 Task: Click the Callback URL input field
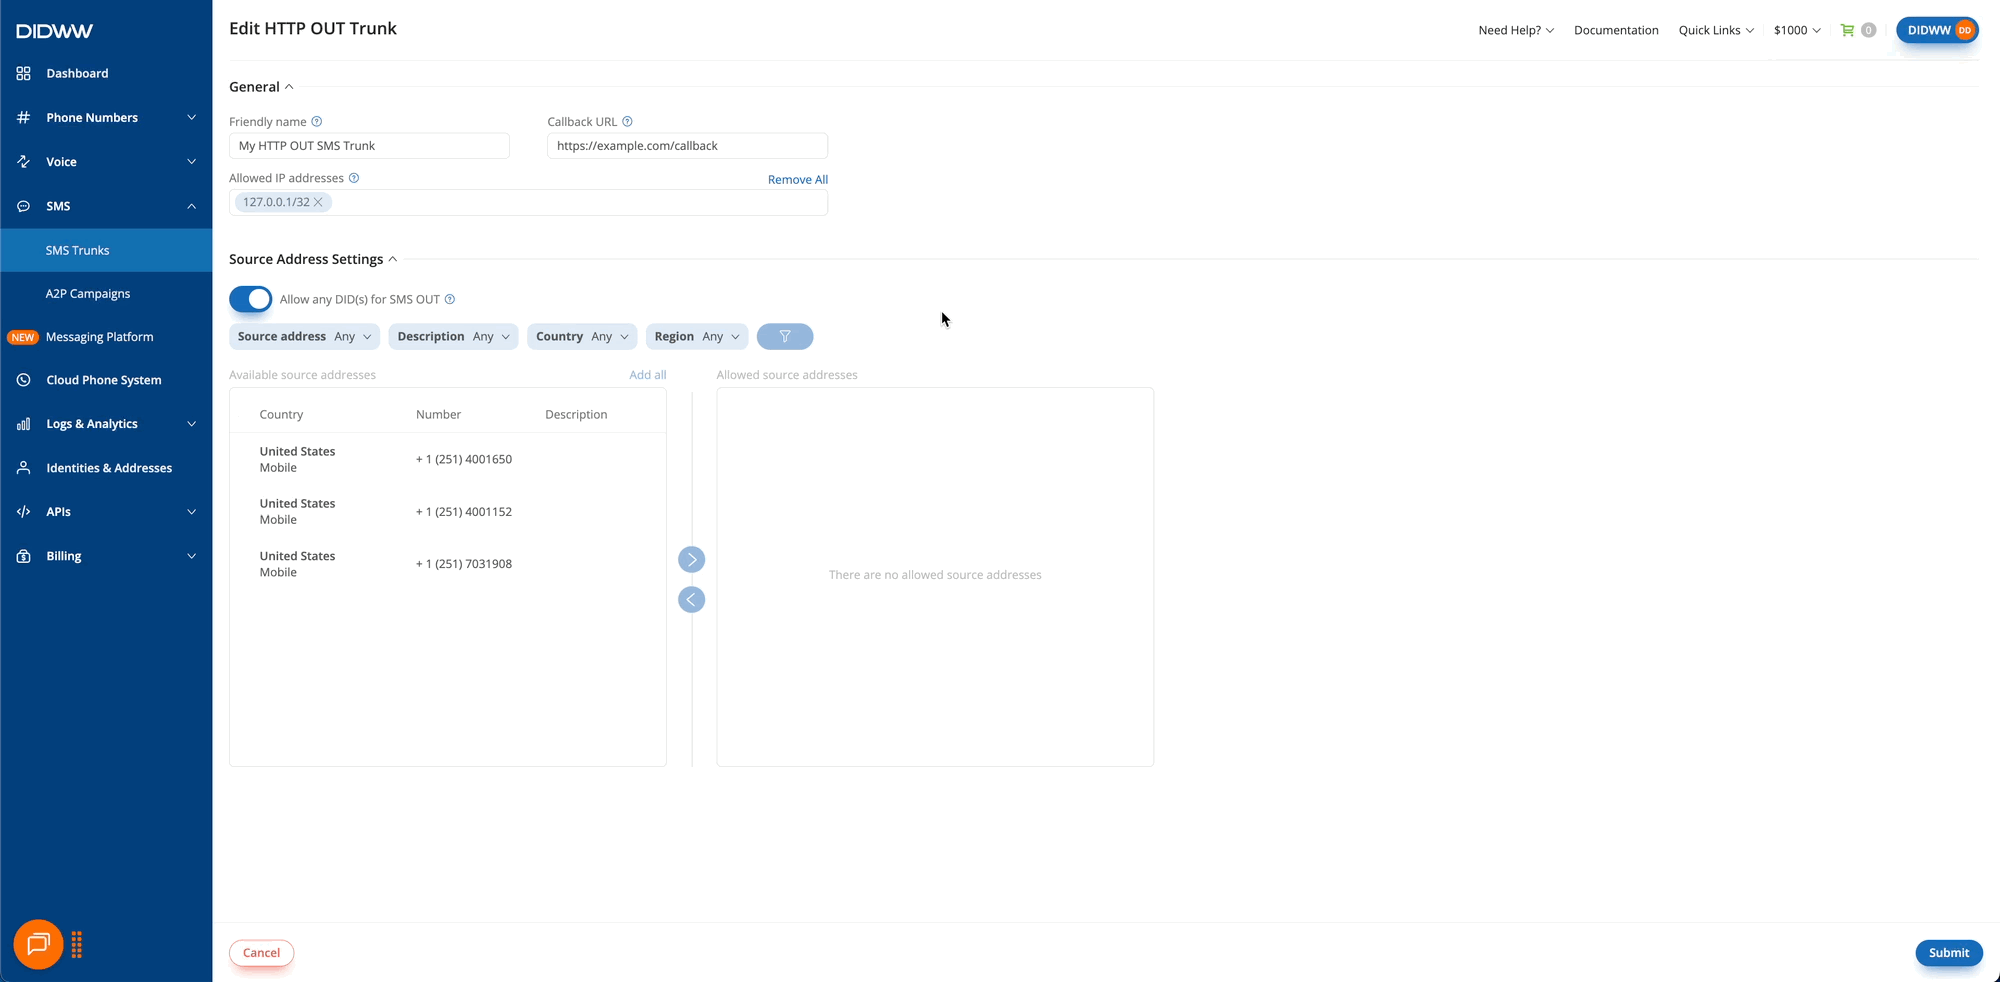(687, 146)
